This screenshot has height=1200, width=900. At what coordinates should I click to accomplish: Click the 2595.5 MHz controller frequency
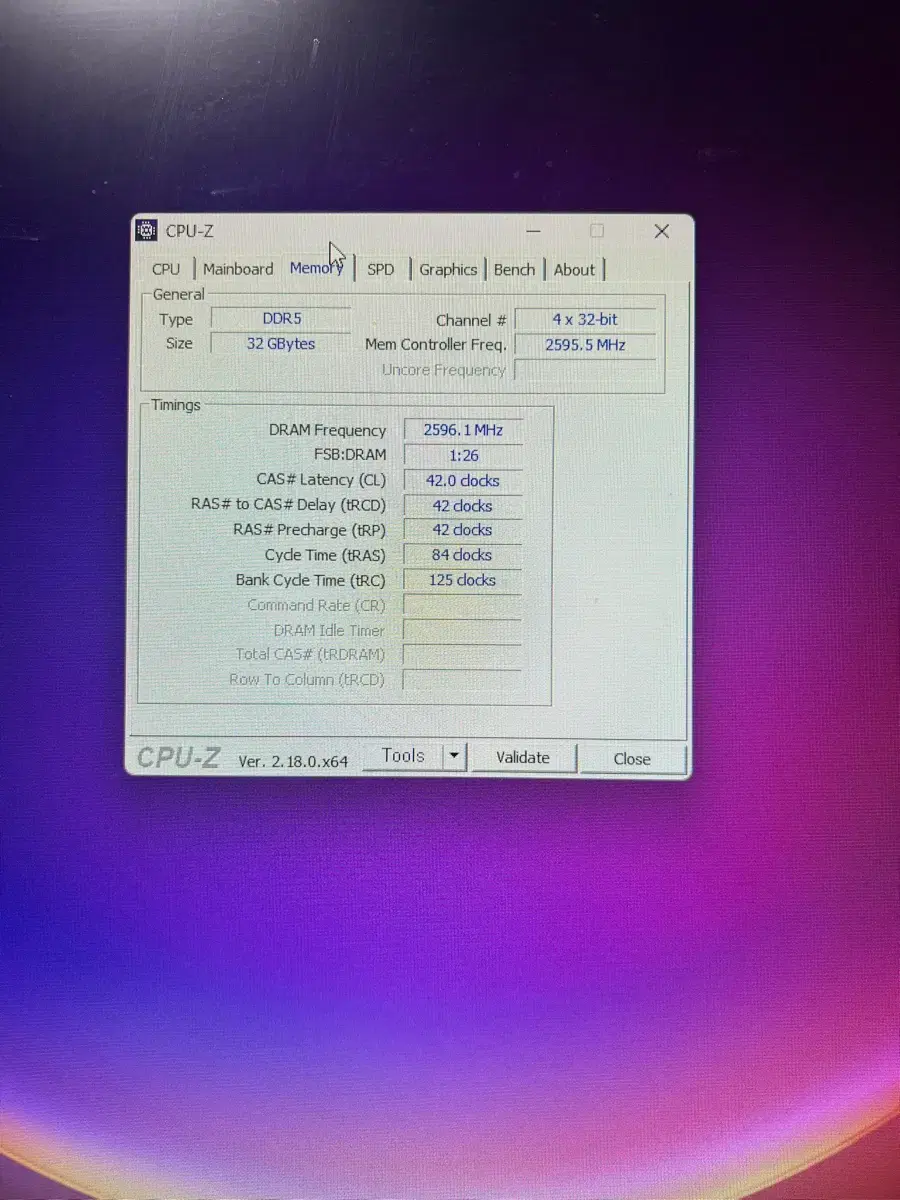pyautogui.click(x=585, y=345)
